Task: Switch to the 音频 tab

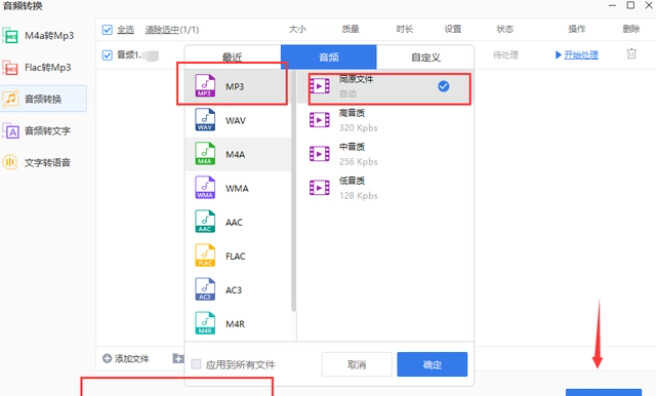Action: 328,57
